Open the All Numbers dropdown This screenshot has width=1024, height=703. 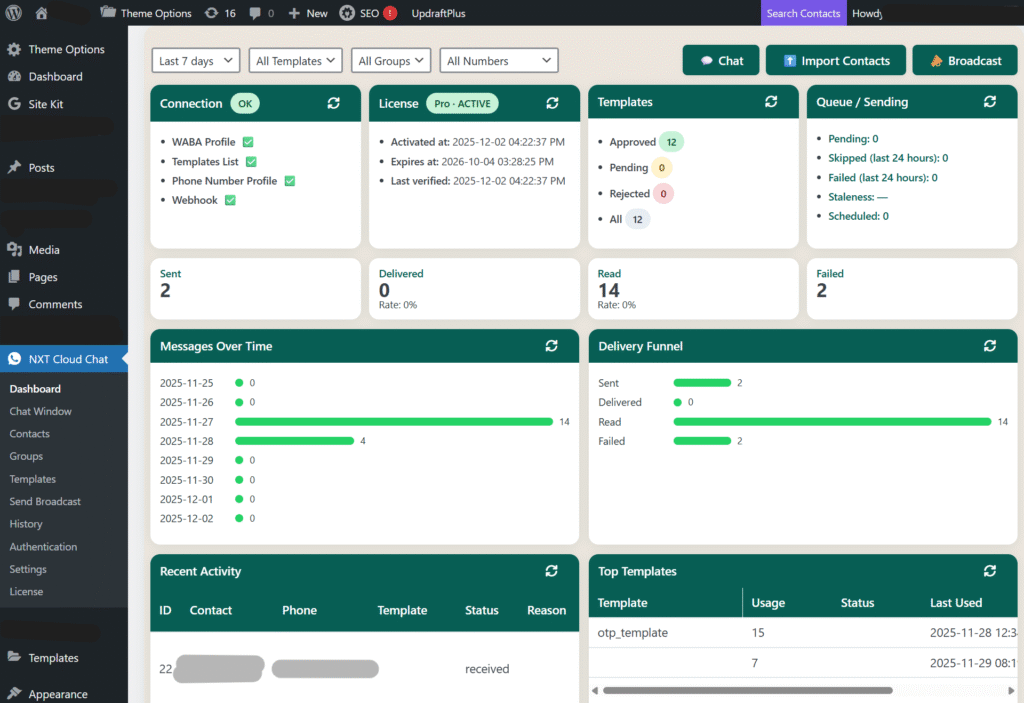point(498,61)
